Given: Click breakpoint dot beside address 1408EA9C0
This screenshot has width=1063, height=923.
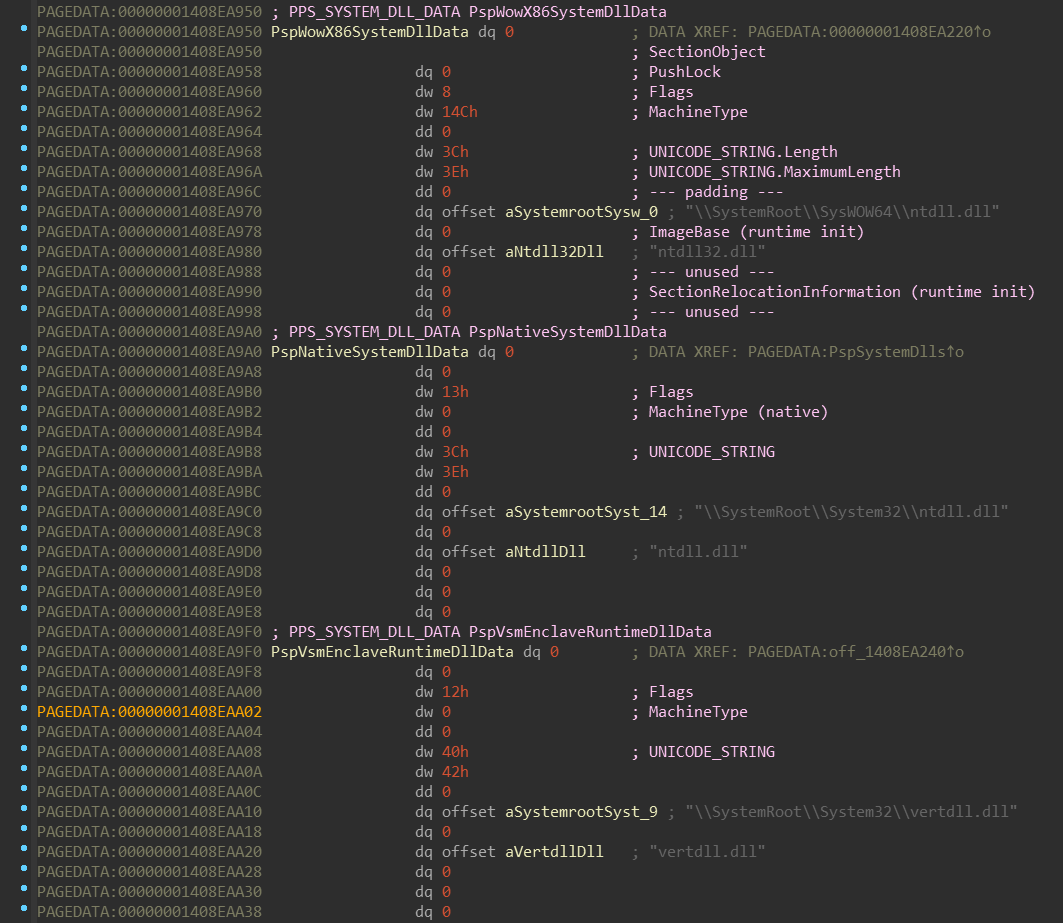Looking at the screenshot, I should coord(24,509).
